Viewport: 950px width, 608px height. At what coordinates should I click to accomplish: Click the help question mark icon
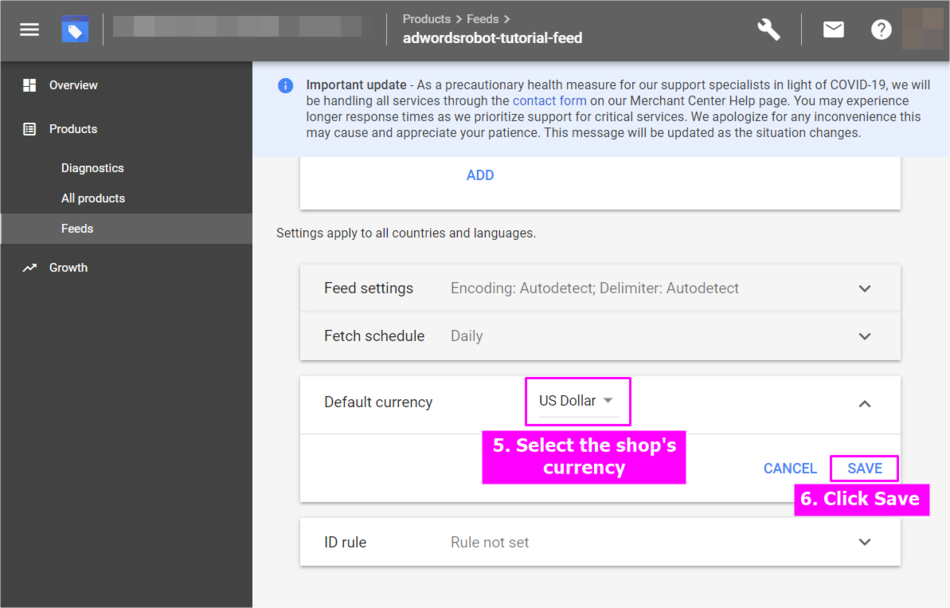[x=881, y=30]
